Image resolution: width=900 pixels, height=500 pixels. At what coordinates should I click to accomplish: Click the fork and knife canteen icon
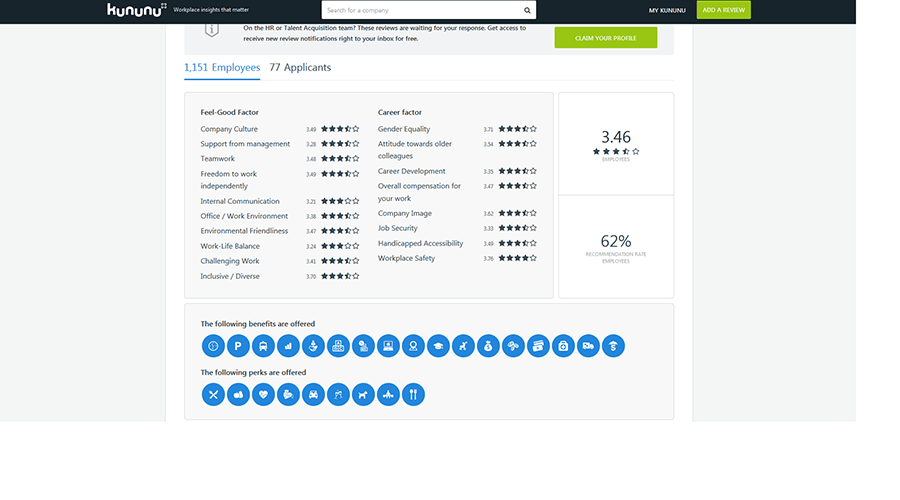click(x=413, y=394)
